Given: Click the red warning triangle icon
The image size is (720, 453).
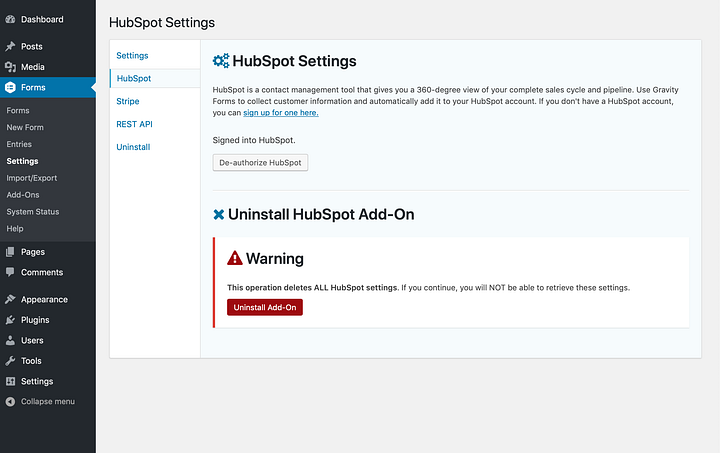Looking at the screenshot, I should (x=235, y=258).
